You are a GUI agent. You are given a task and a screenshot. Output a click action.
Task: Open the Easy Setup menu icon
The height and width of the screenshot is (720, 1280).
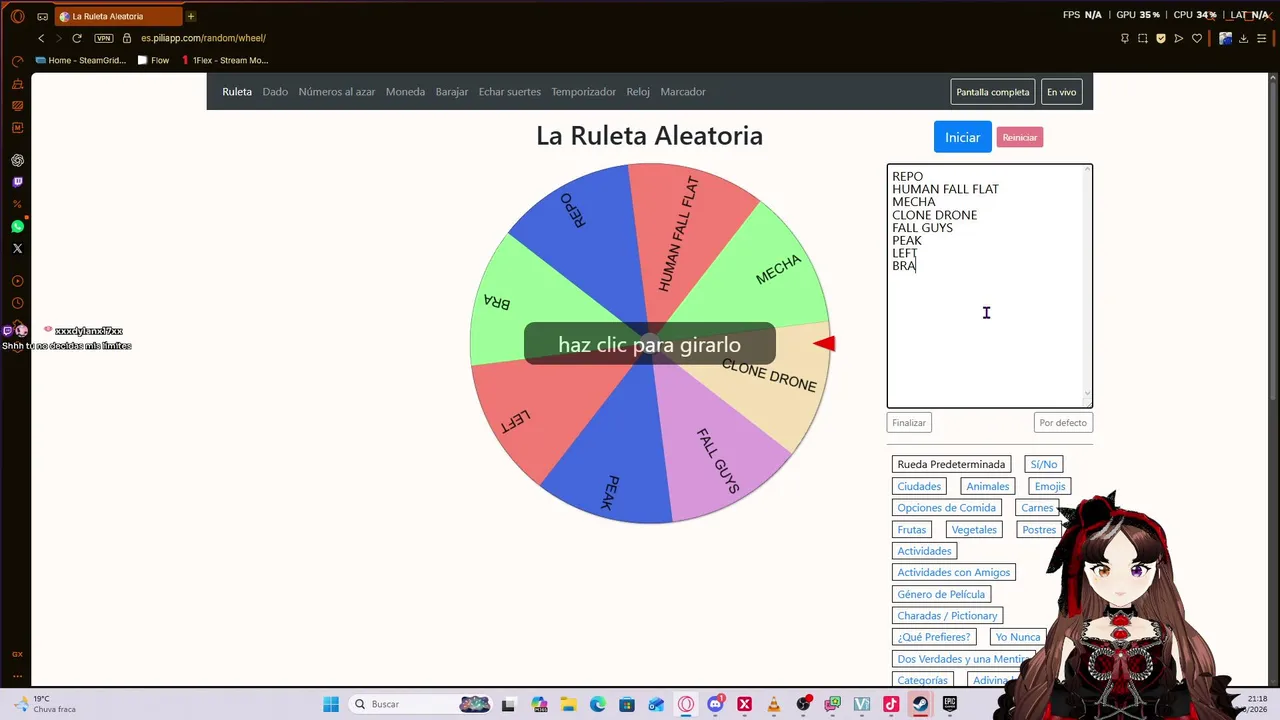coord(1261,38)
